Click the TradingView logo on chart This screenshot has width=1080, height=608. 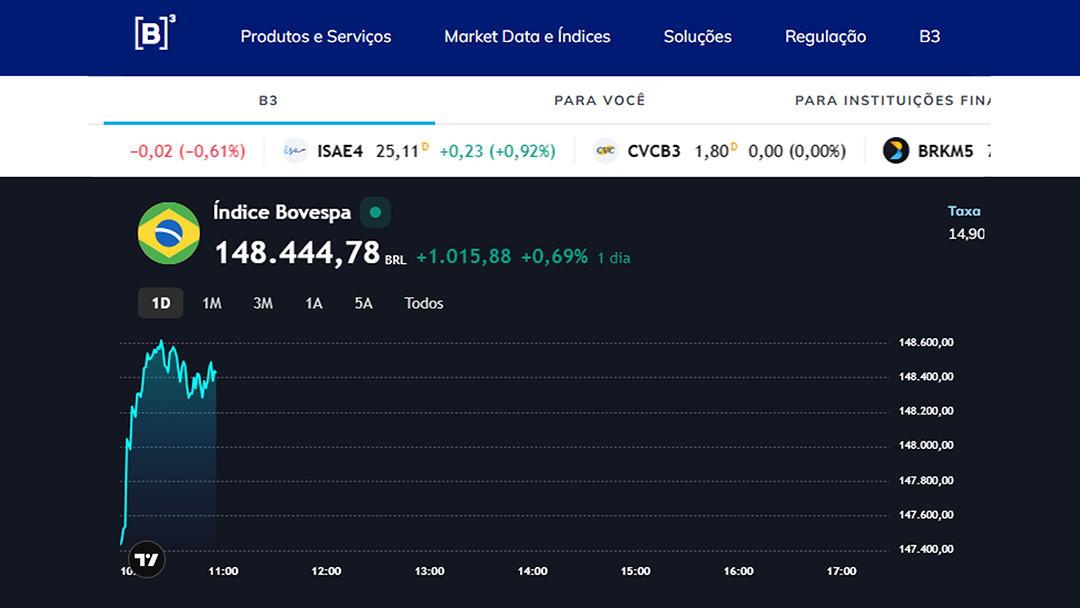pyautogui.click(x=147, y=560)
